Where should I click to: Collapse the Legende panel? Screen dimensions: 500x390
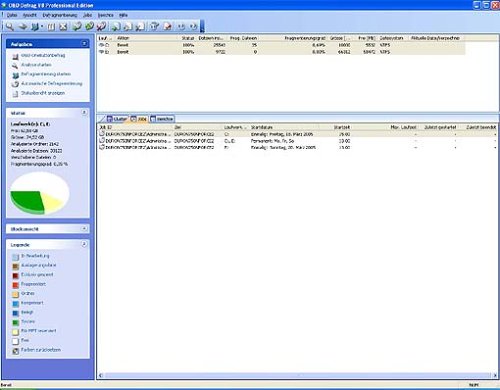84,244
